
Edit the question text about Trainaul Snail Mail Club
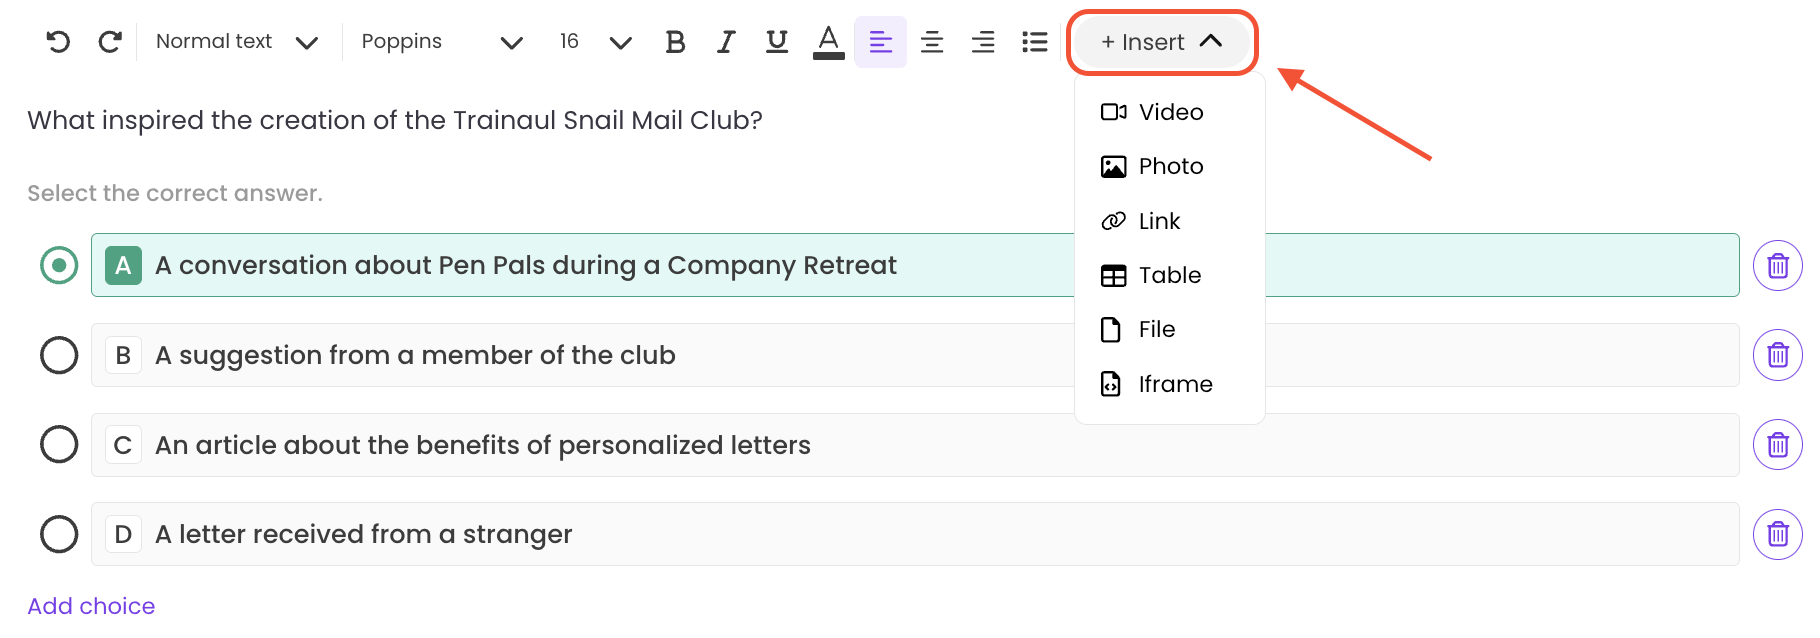tap(395, 120)
